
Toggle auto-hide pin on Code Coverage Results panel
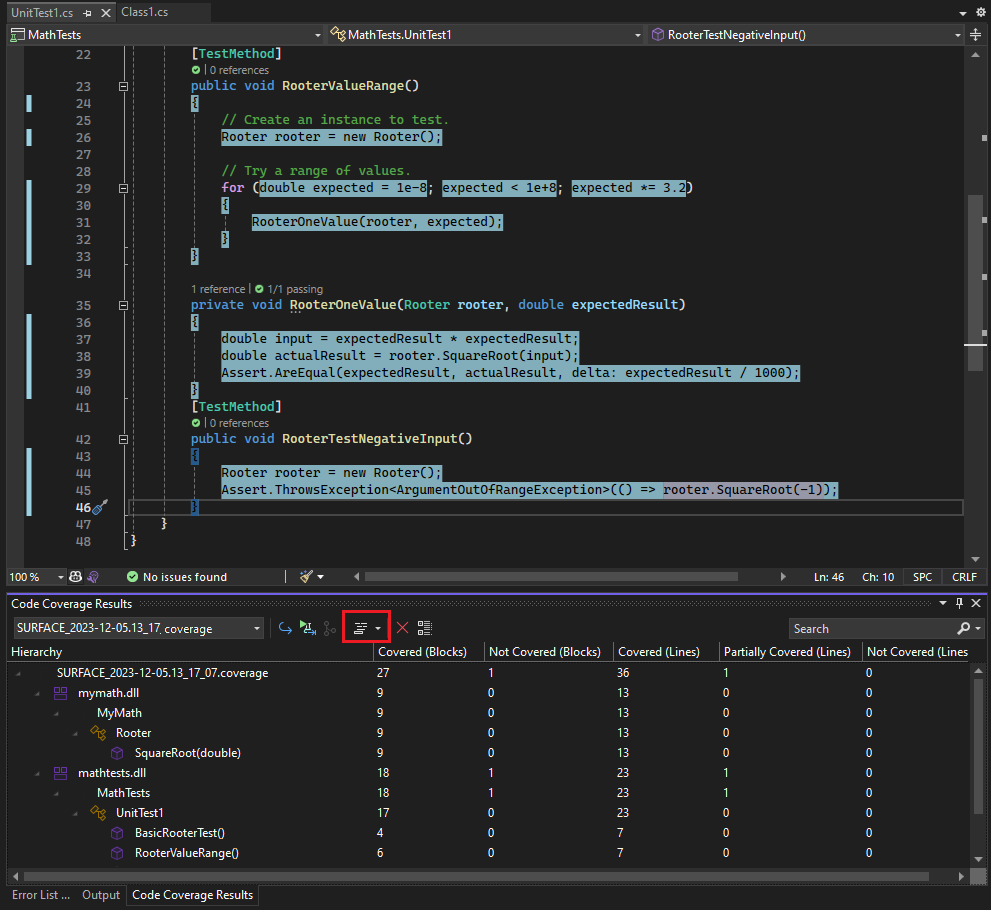pos(959,603)
